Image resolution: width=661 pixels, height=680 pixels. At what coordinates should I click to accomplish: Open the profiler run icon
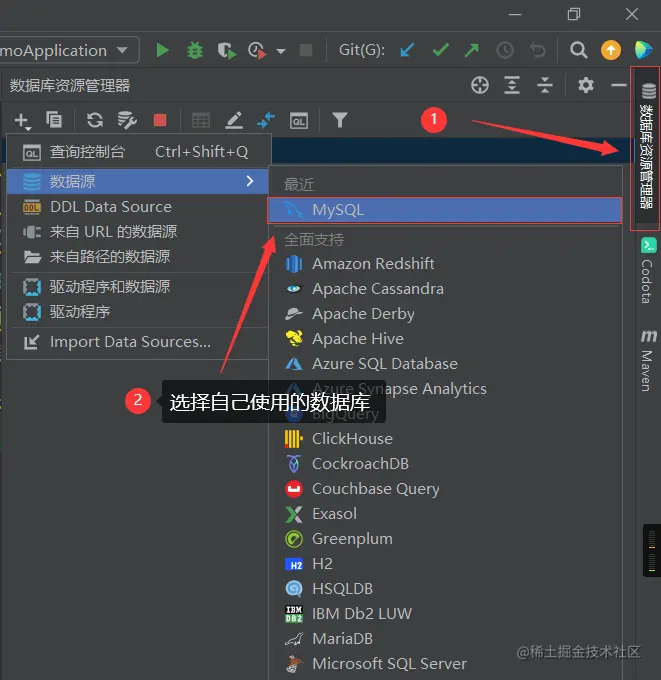click(256, 50)
